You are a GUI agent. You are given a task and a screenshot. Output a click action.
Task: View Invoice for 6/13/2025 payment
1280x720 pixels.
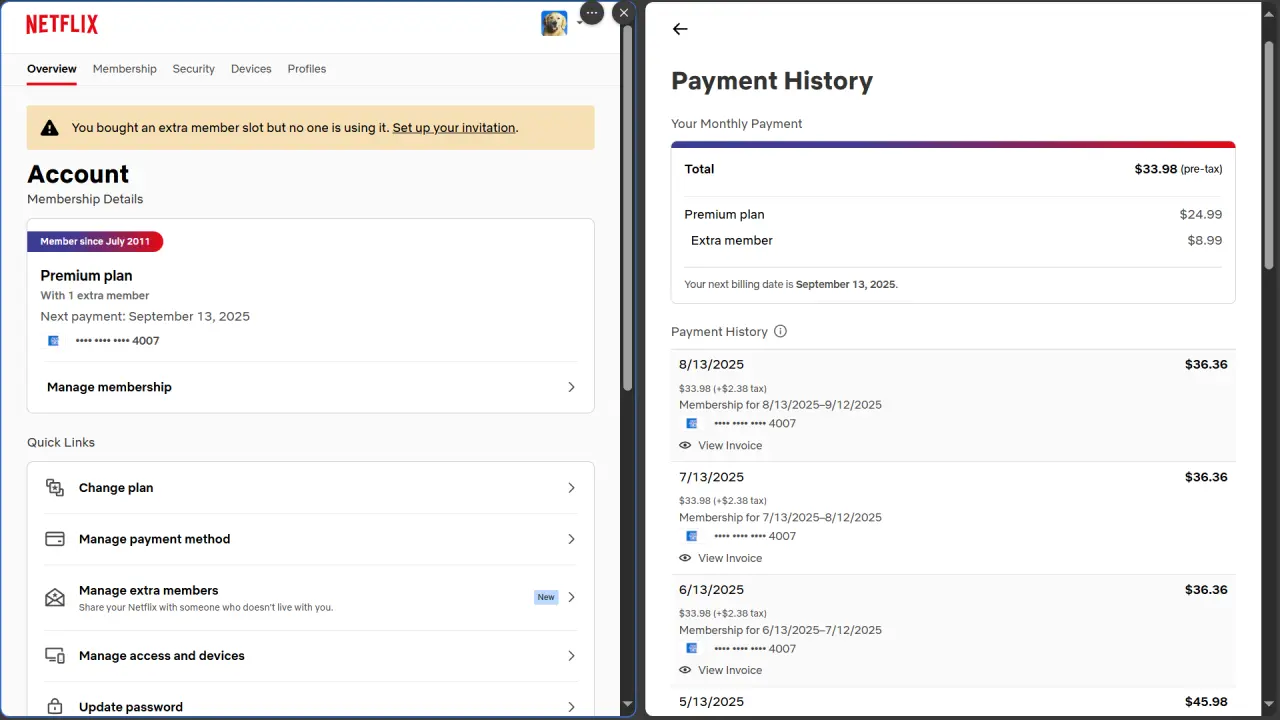pos(730,670)
